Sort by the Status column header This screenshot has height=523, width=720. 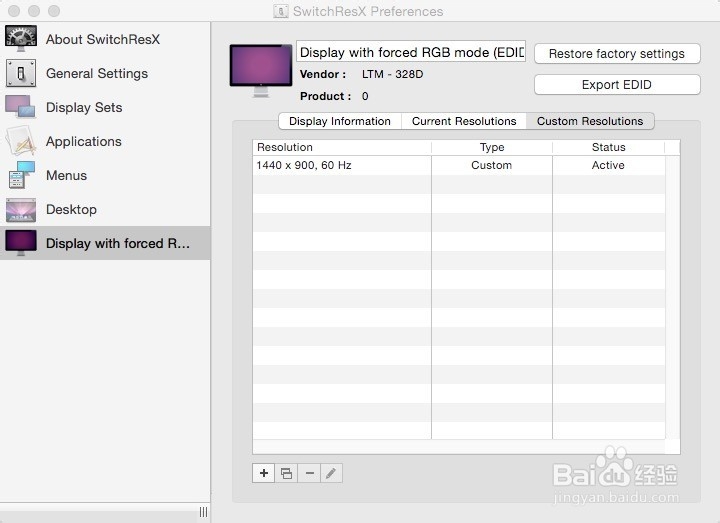coord(608,147)
